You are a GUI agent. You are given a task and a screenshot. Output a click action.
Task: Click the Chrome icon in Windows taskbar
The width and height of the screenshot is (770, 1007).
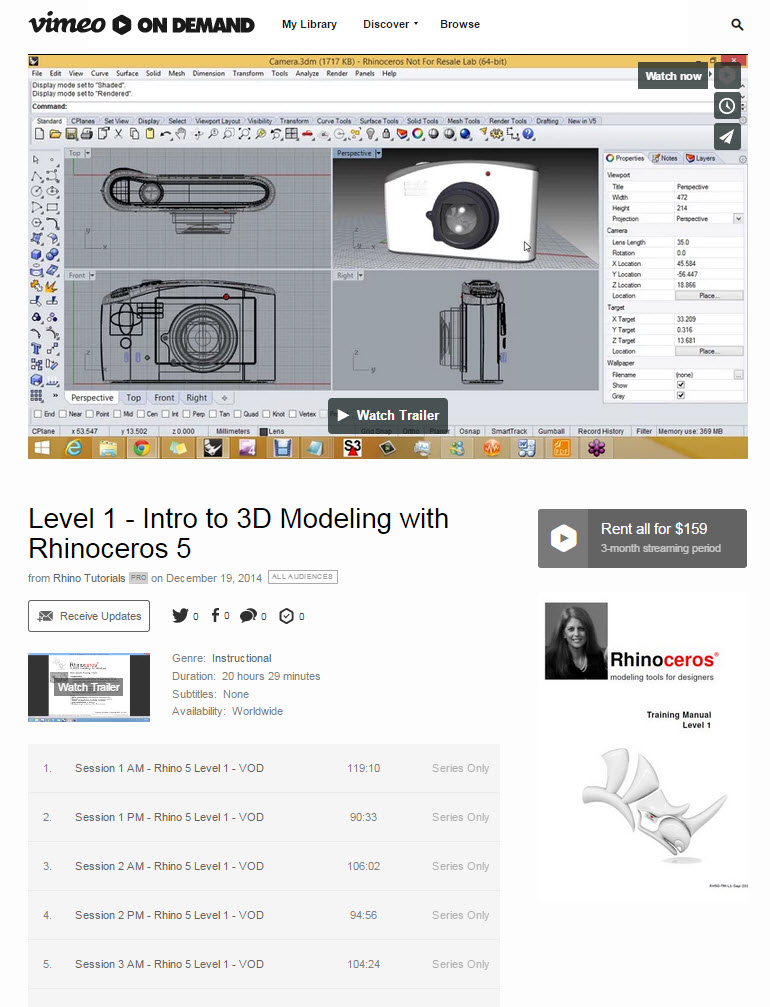point(142,448)
